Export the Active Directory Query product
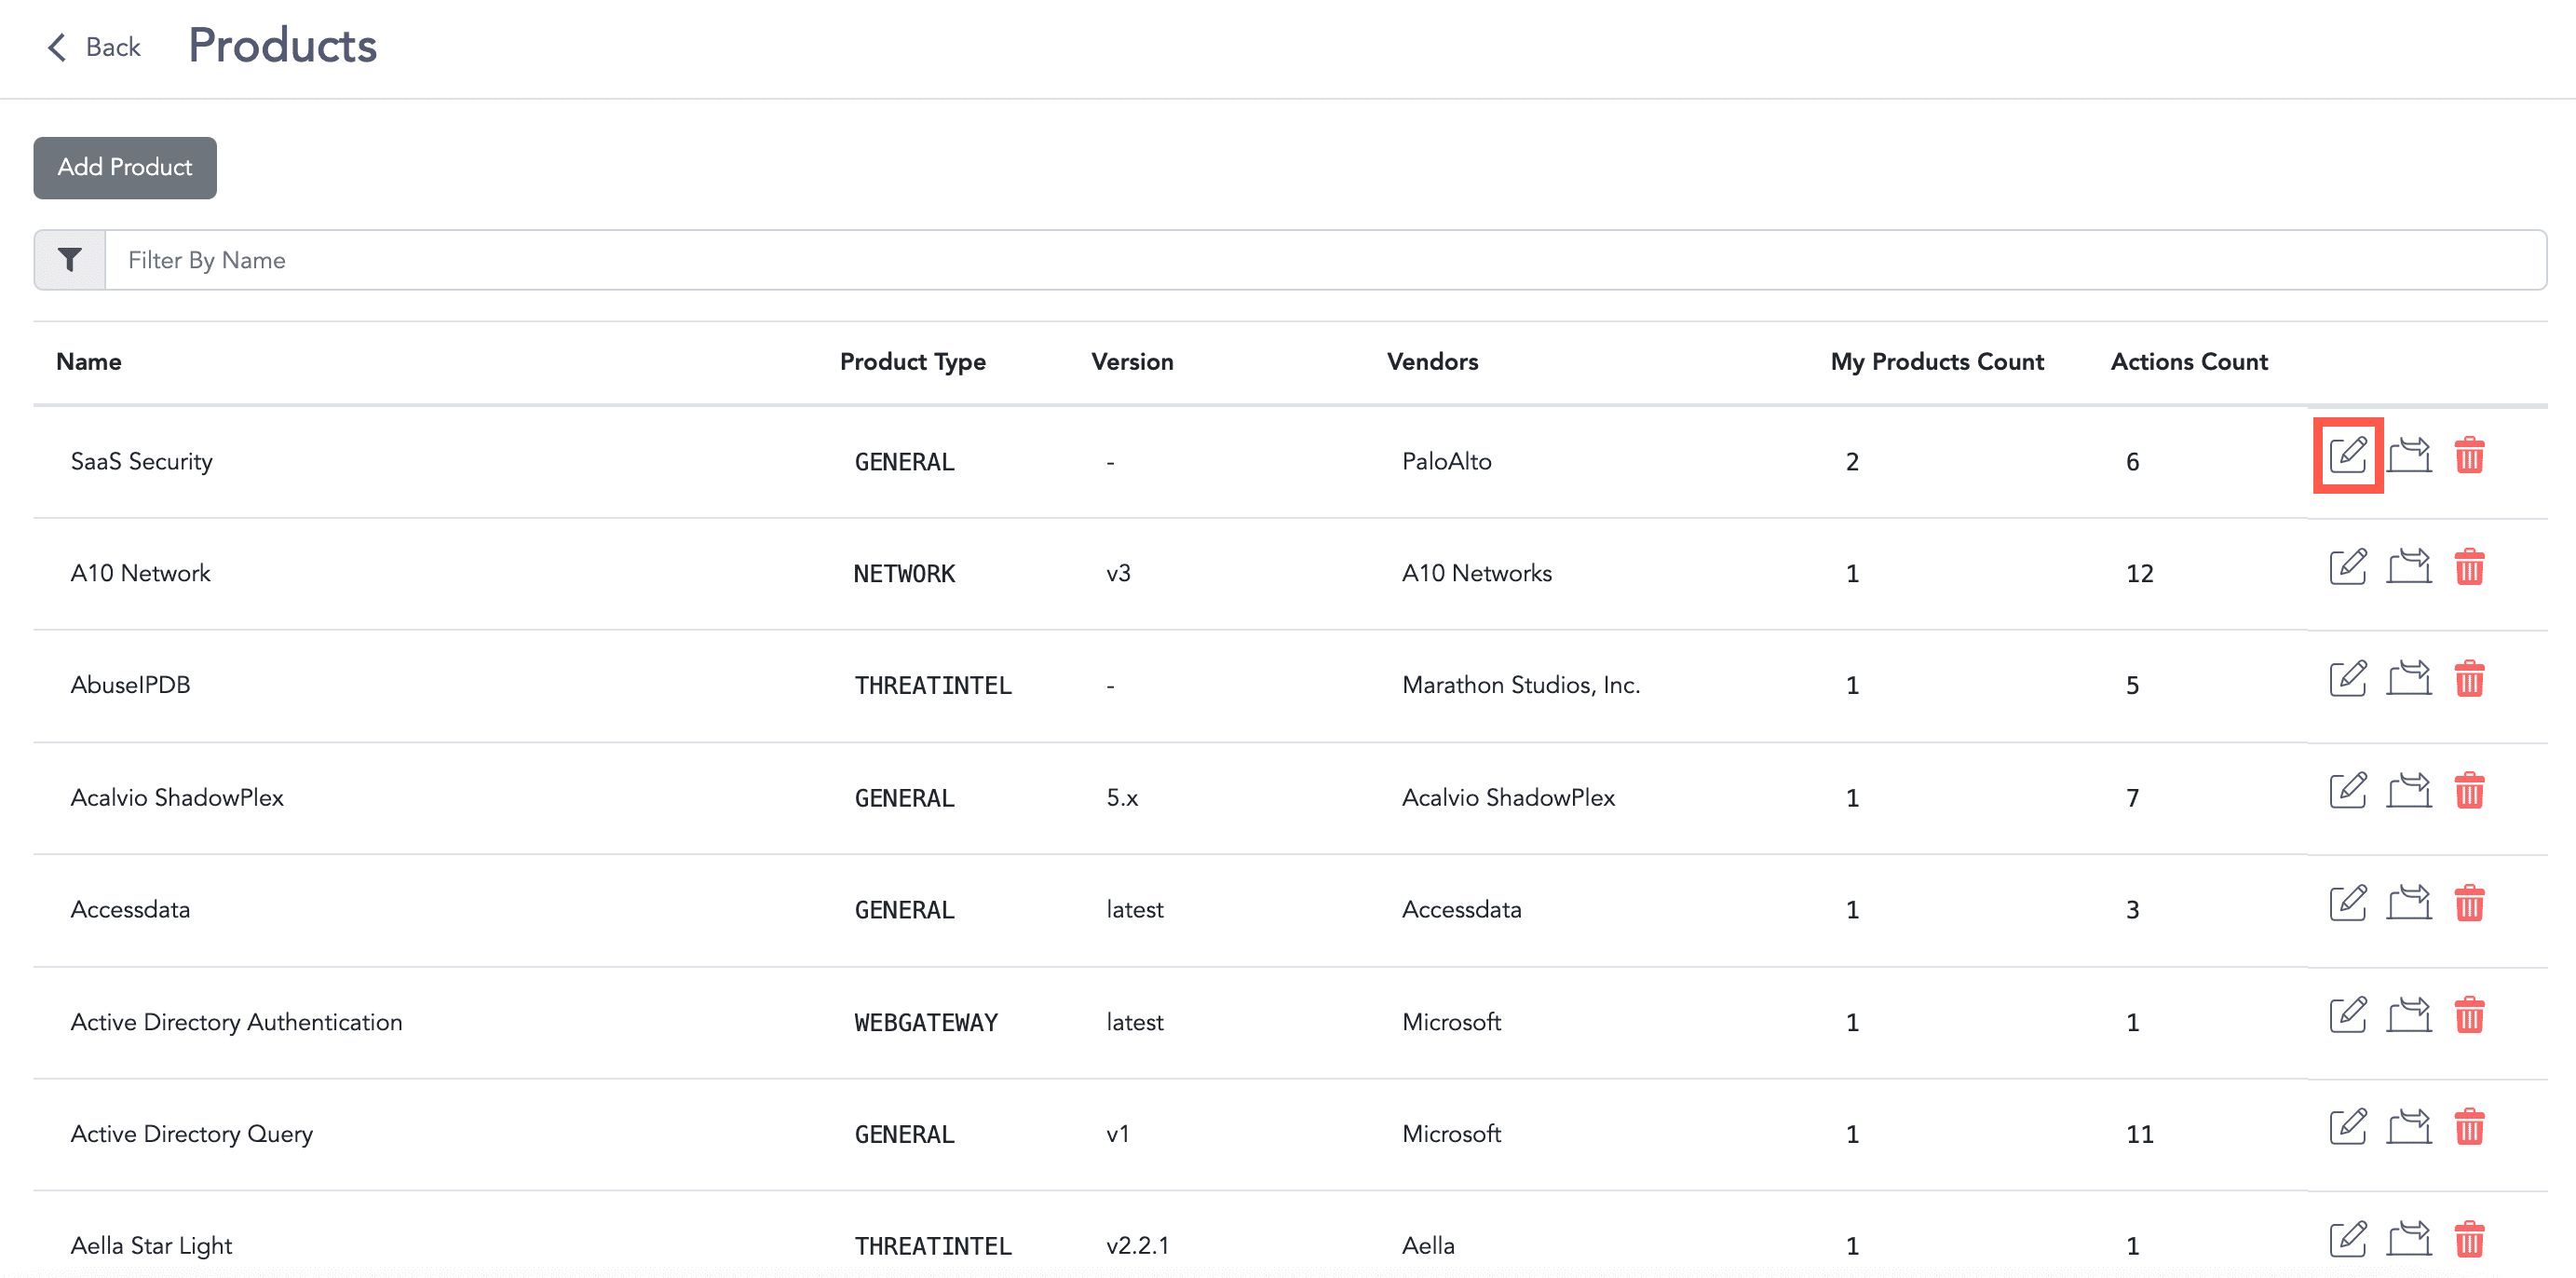2576x1278 pixels. 2409,1128
